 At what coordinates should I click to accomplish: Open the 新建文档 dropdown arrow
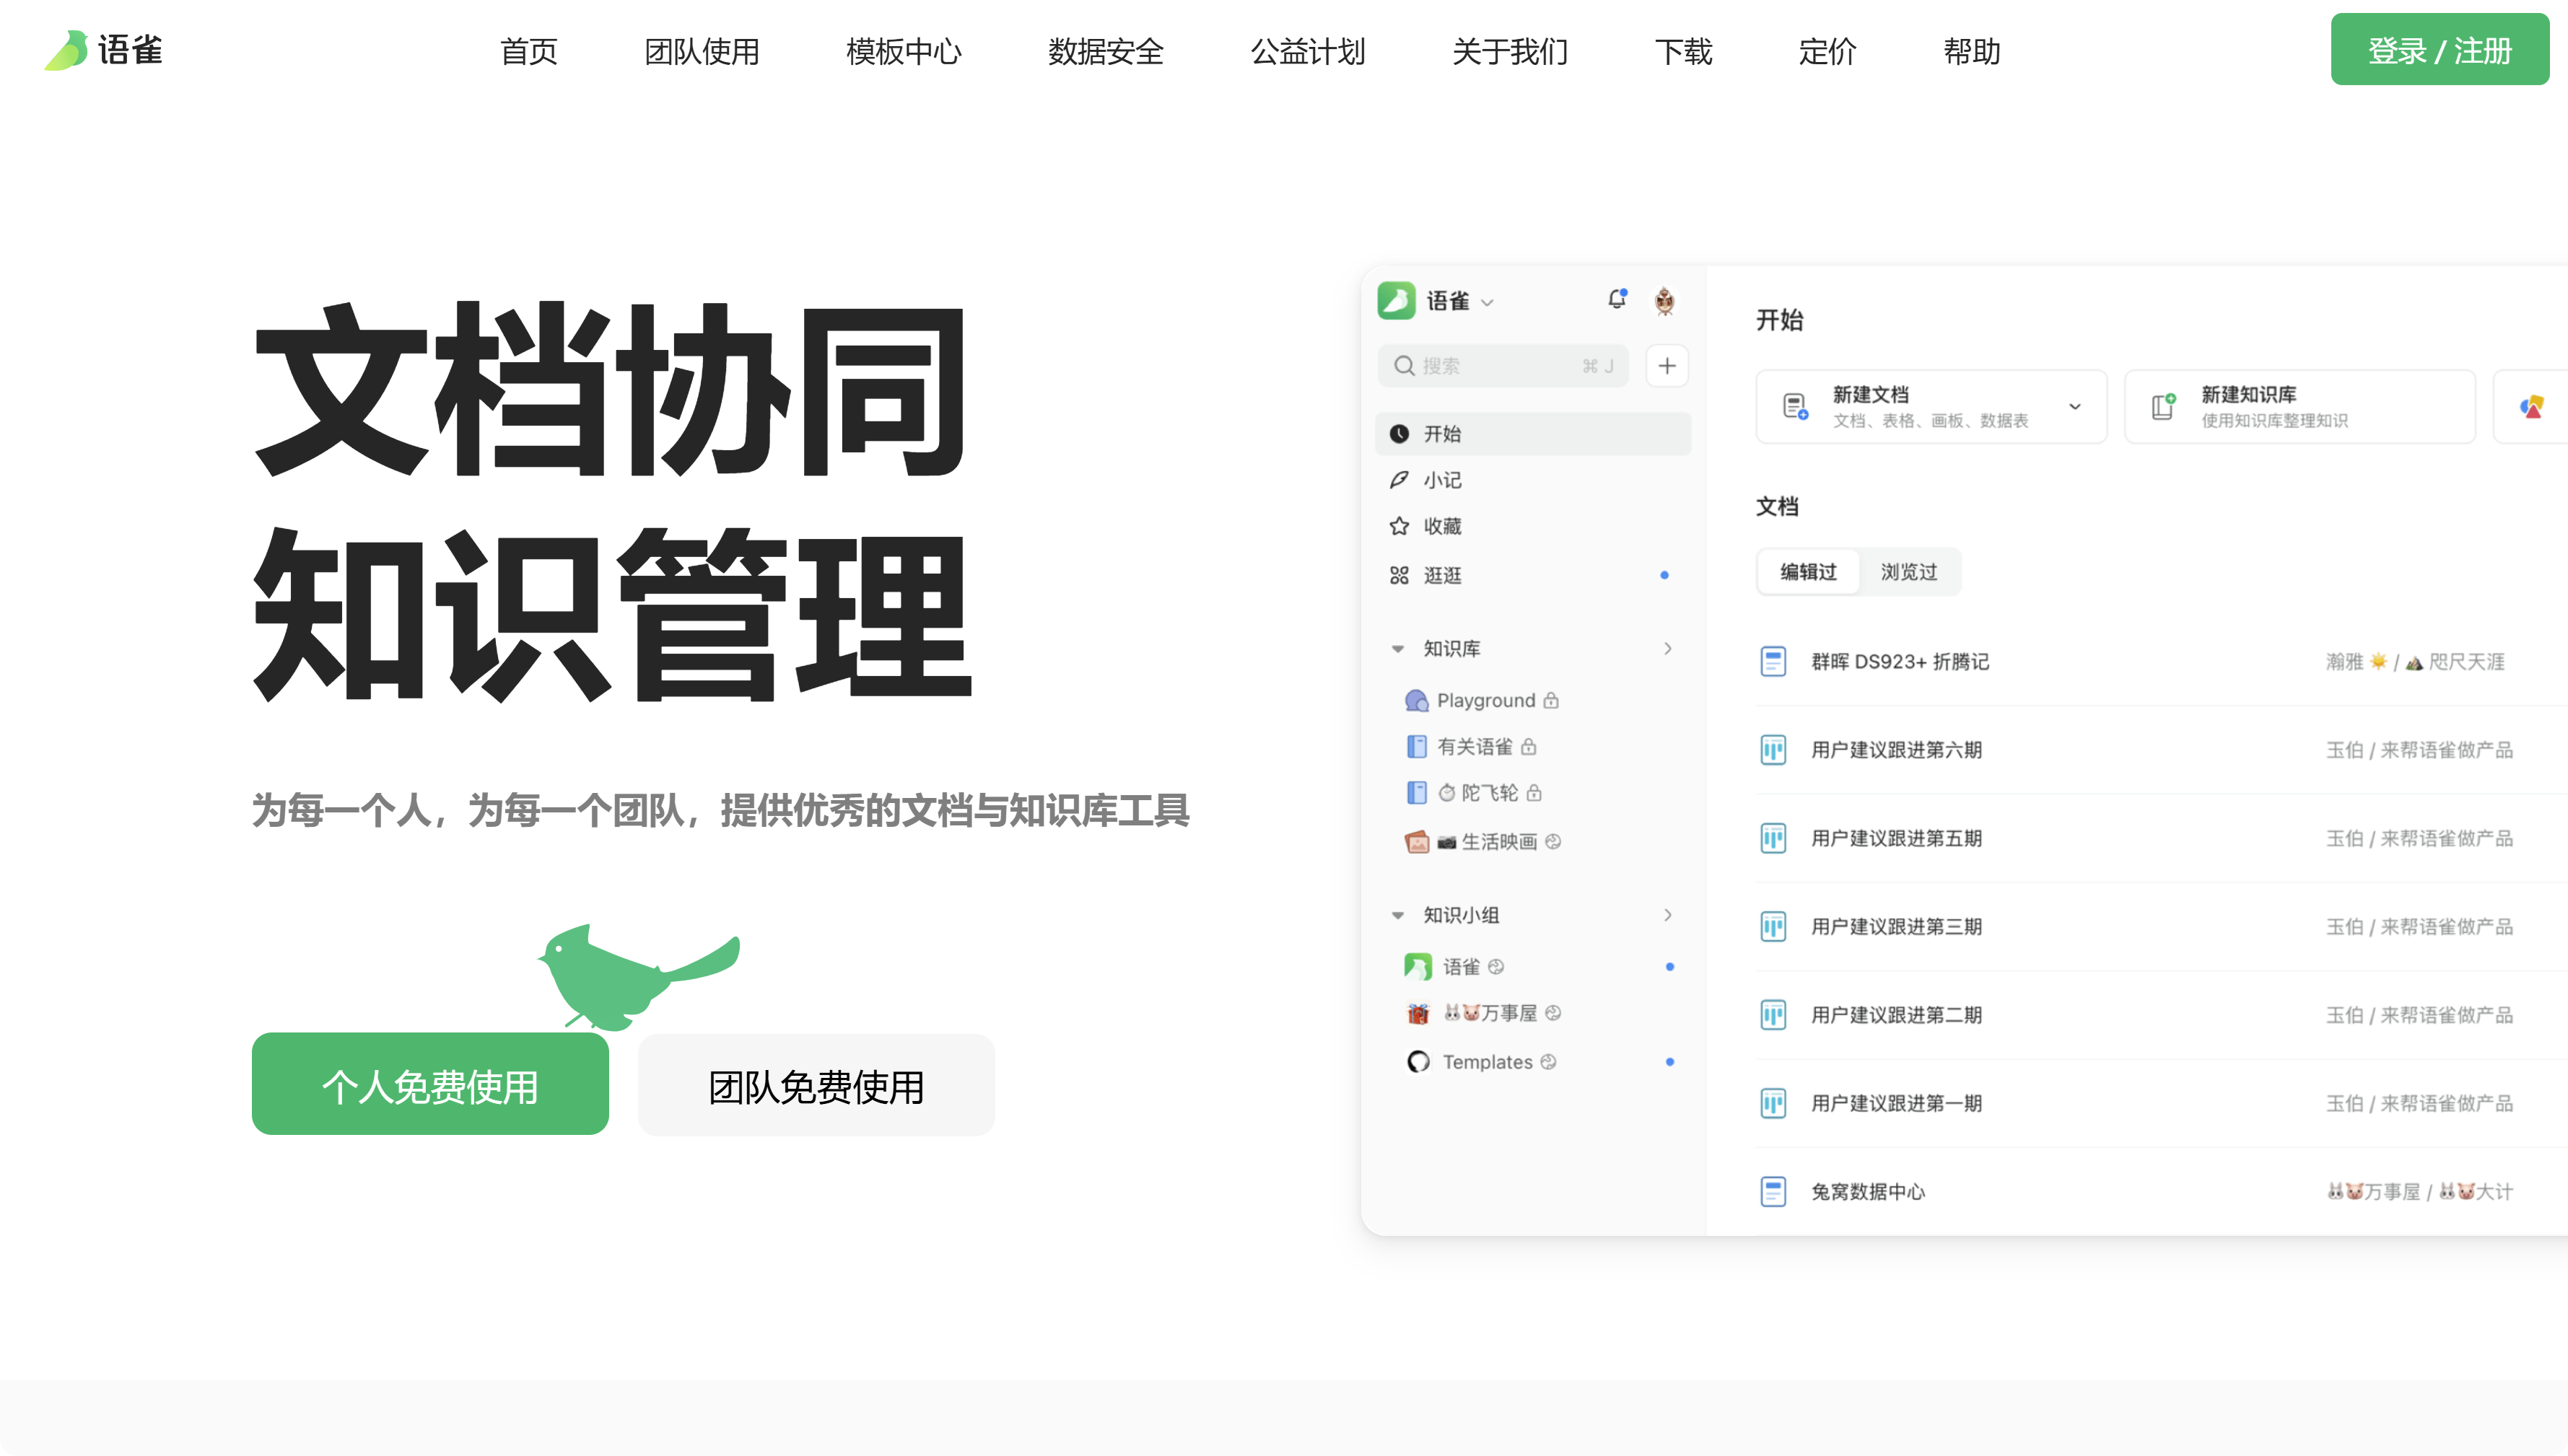coord(2075,406)
